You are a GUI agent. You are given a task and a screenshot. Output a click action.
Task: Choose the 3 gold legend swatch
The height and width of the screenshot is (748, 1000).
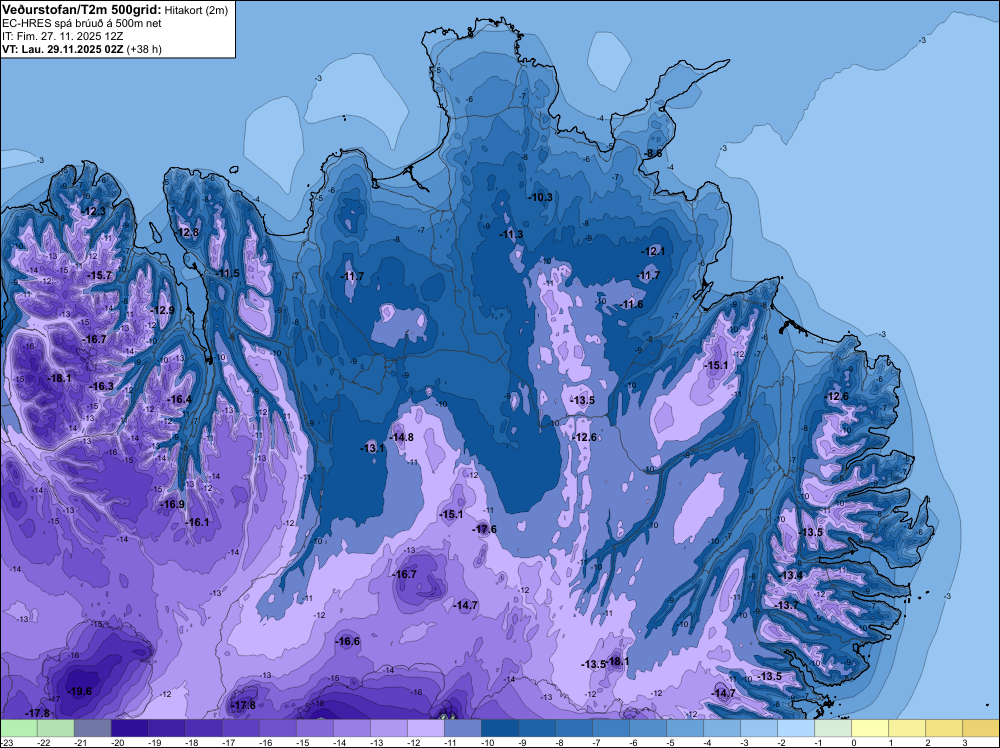click(x=980, y=728)
